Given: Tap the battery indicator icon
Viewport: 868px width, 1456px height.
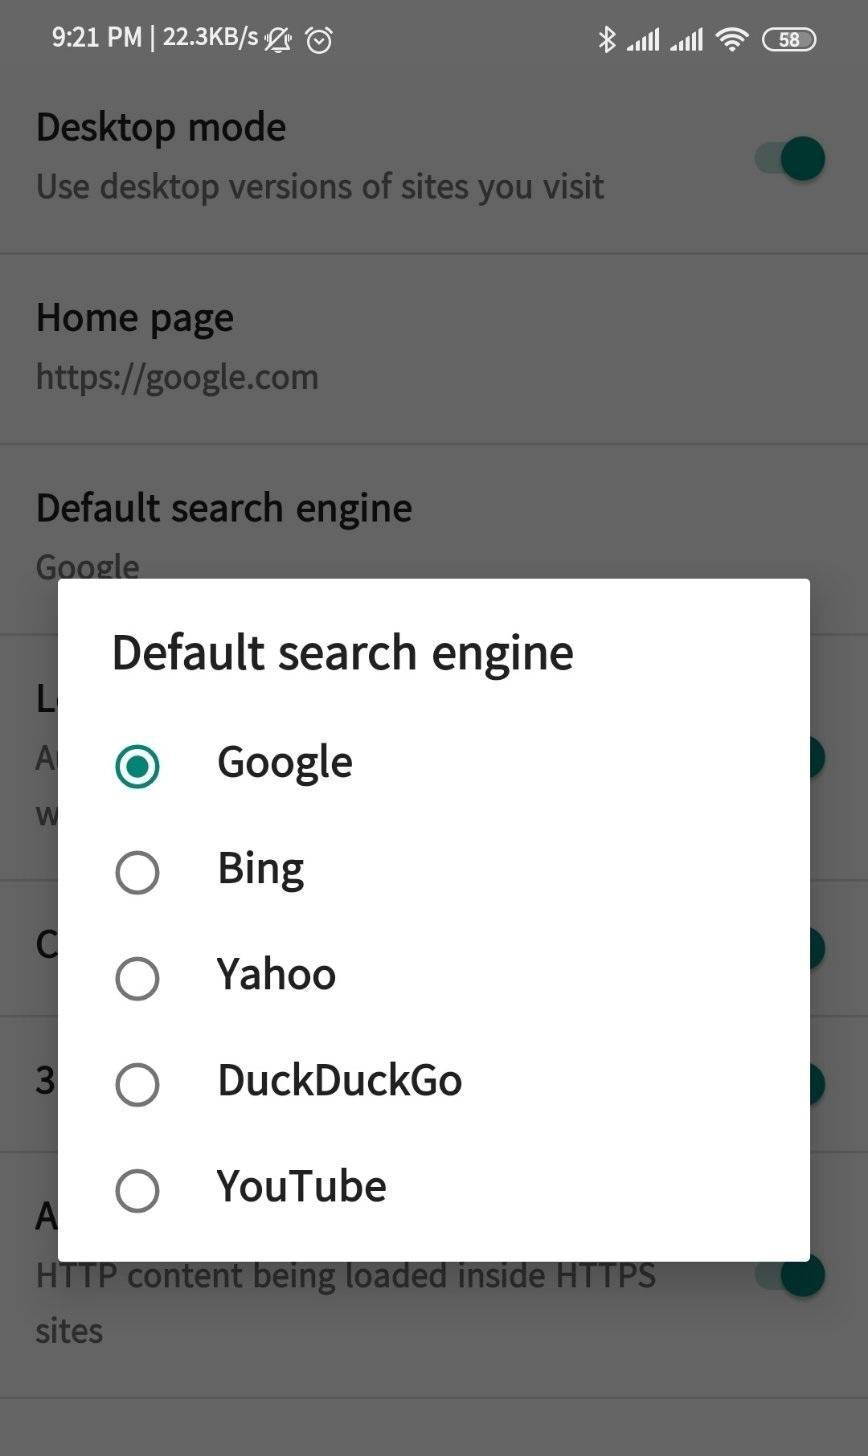Looking at the screenshot, I should coord(789,39).
